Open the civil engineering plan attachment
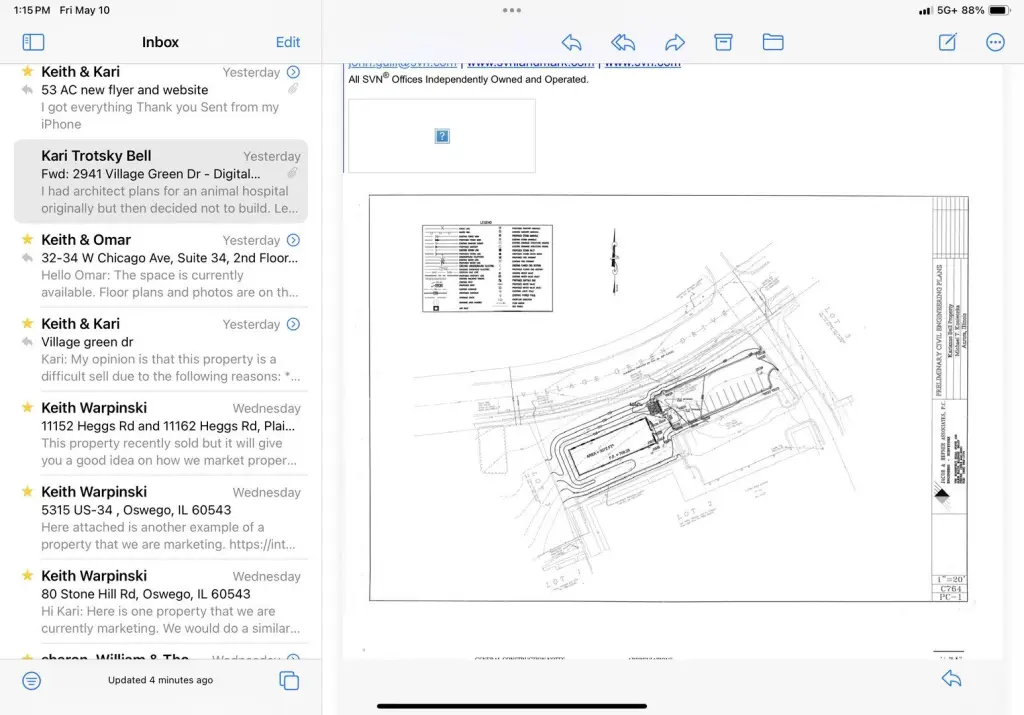Image resolution: width=1024 pixels, height=715 pixels. (668, 400)
